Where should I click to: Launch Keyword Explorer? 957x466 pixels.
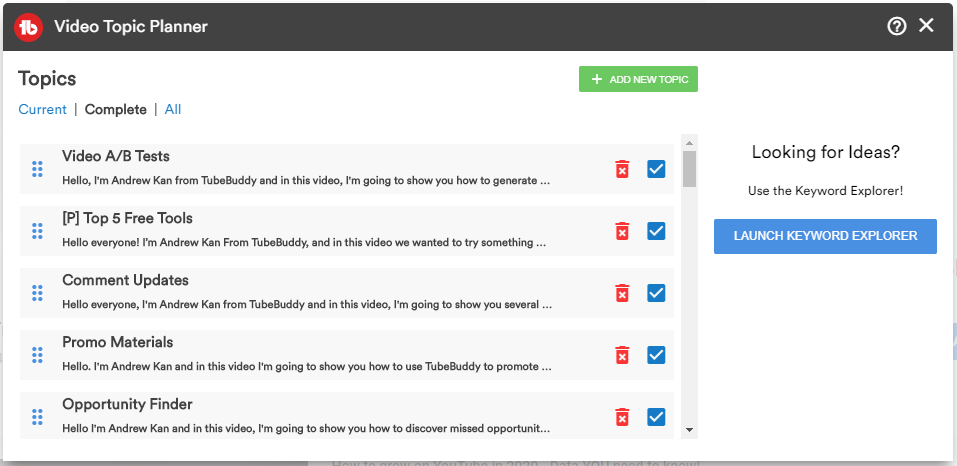[x=825, y=236]
